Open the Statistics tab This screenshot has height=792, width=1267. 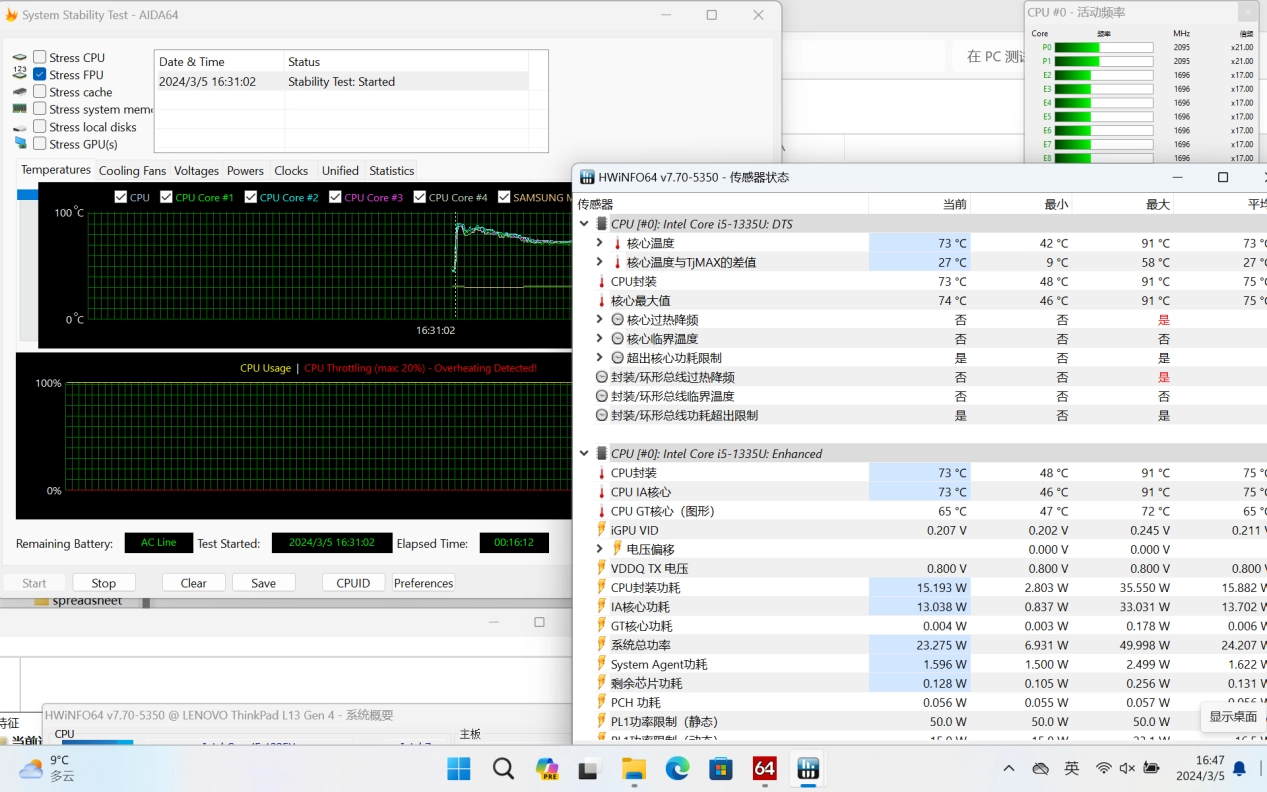391,171
